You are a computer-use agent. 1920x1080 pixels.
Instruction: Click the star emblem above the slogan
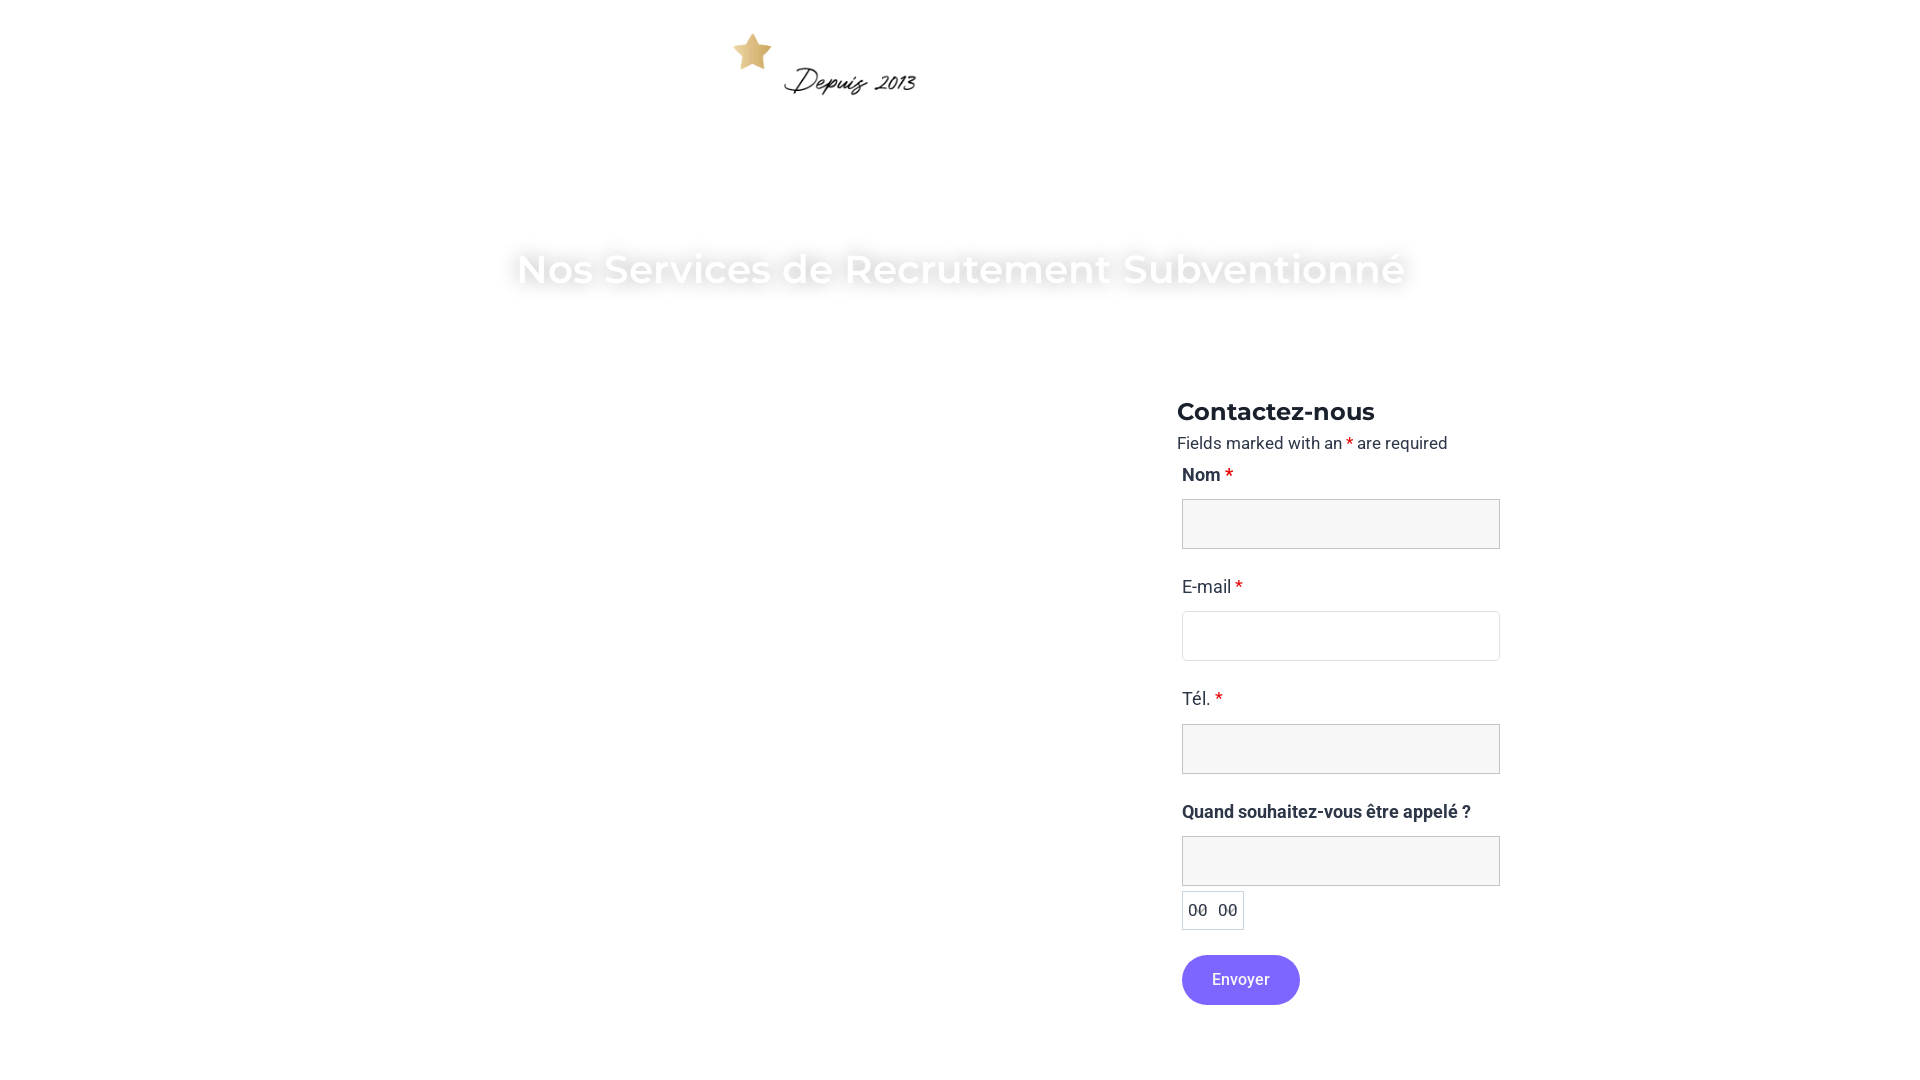[752, 50]
